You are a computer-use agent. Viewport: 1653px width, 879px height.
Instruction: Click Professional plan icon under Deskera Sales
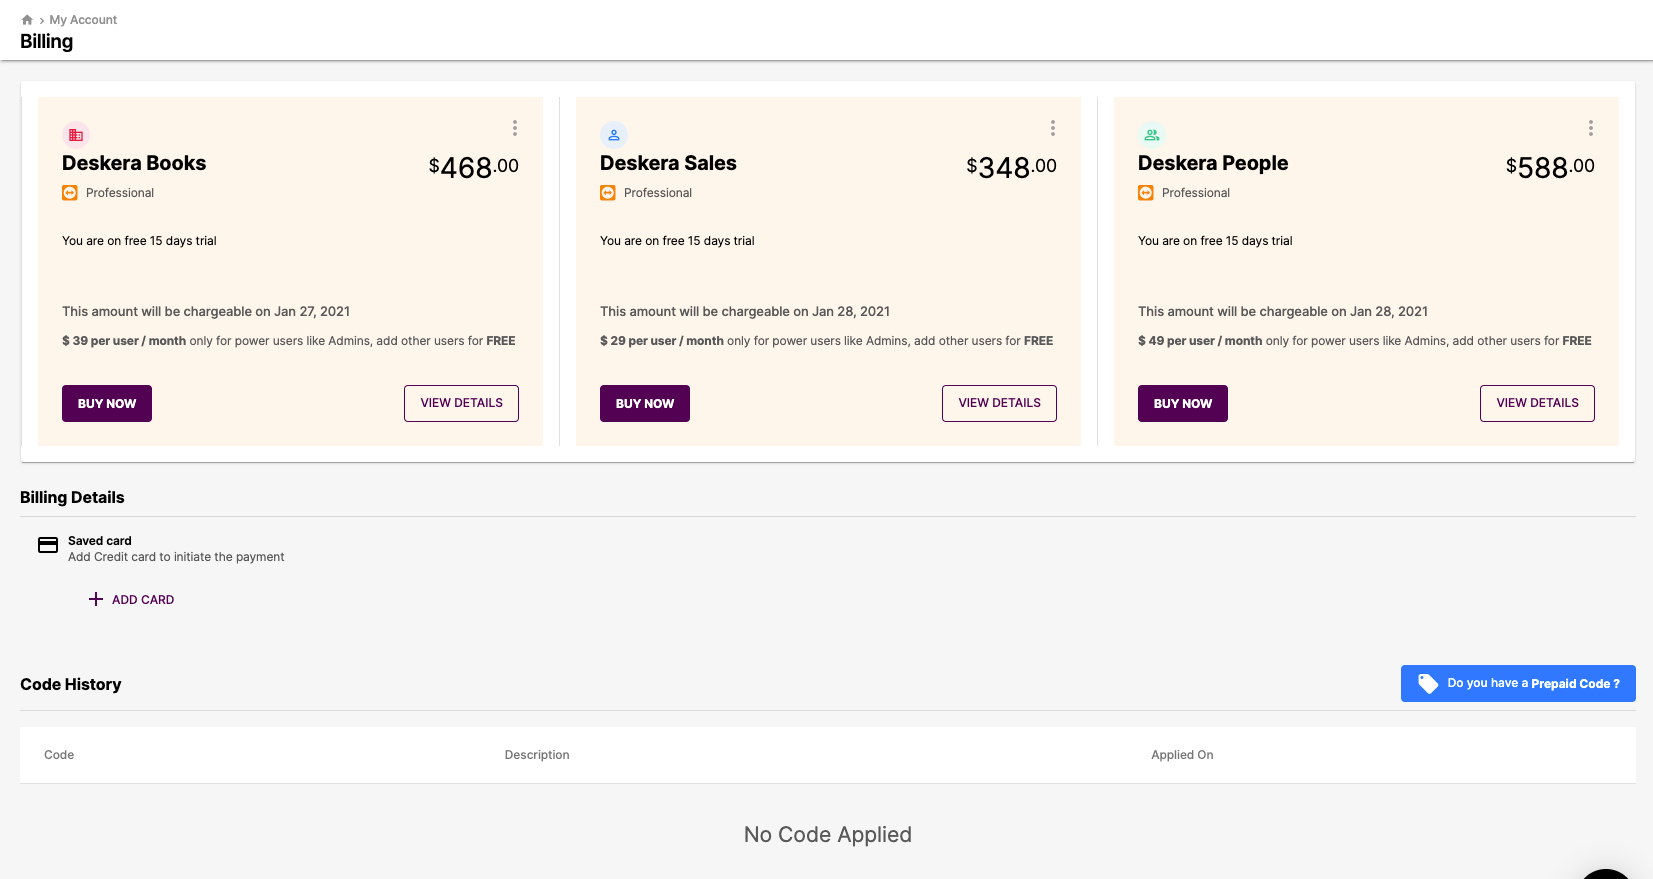[x=608, y=193]
